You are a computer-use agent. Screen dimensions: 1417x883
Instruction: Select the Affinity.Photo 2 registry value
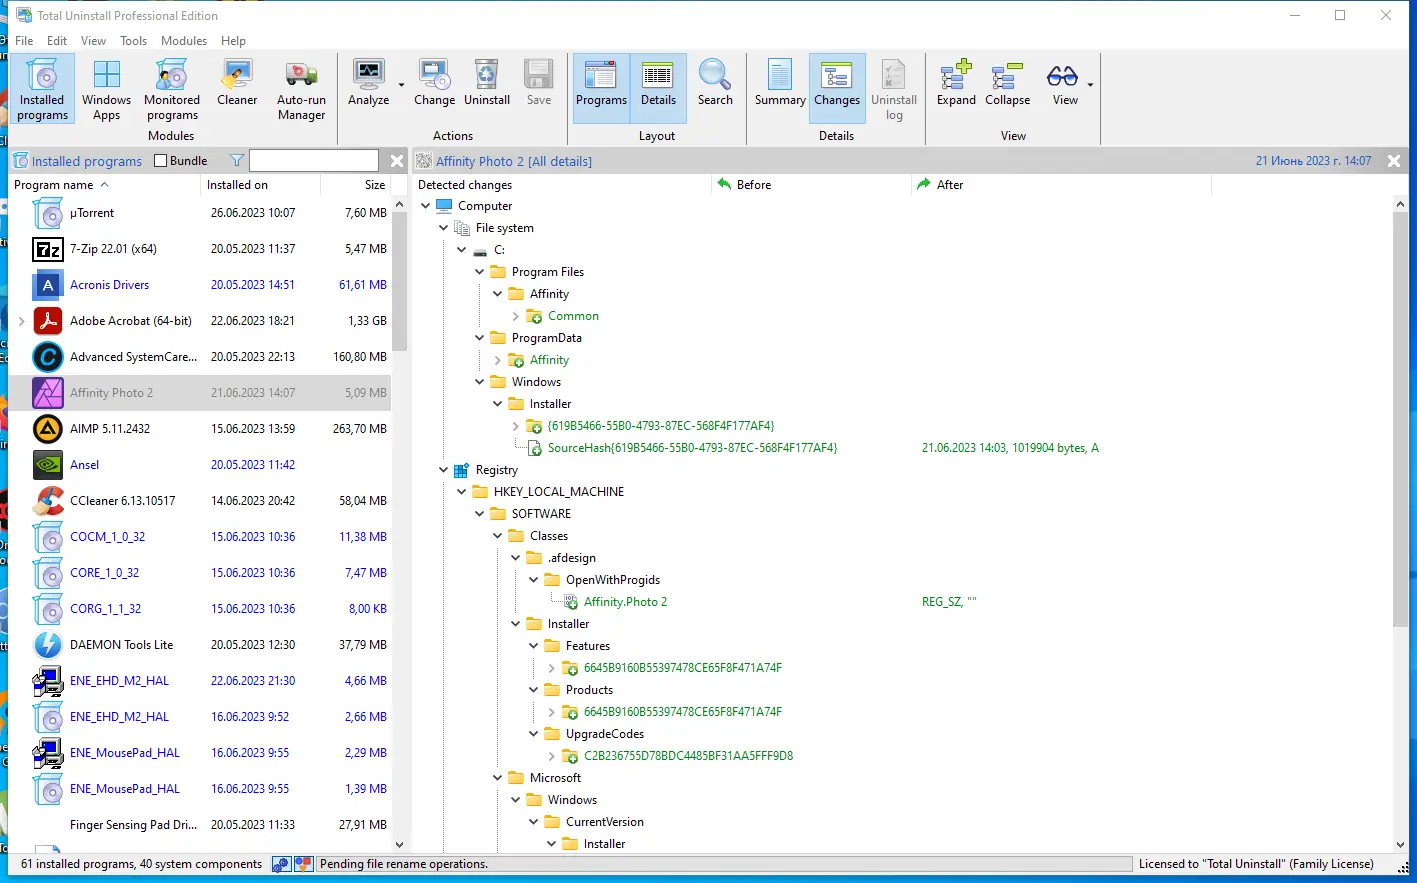click(x=625, y=602)
